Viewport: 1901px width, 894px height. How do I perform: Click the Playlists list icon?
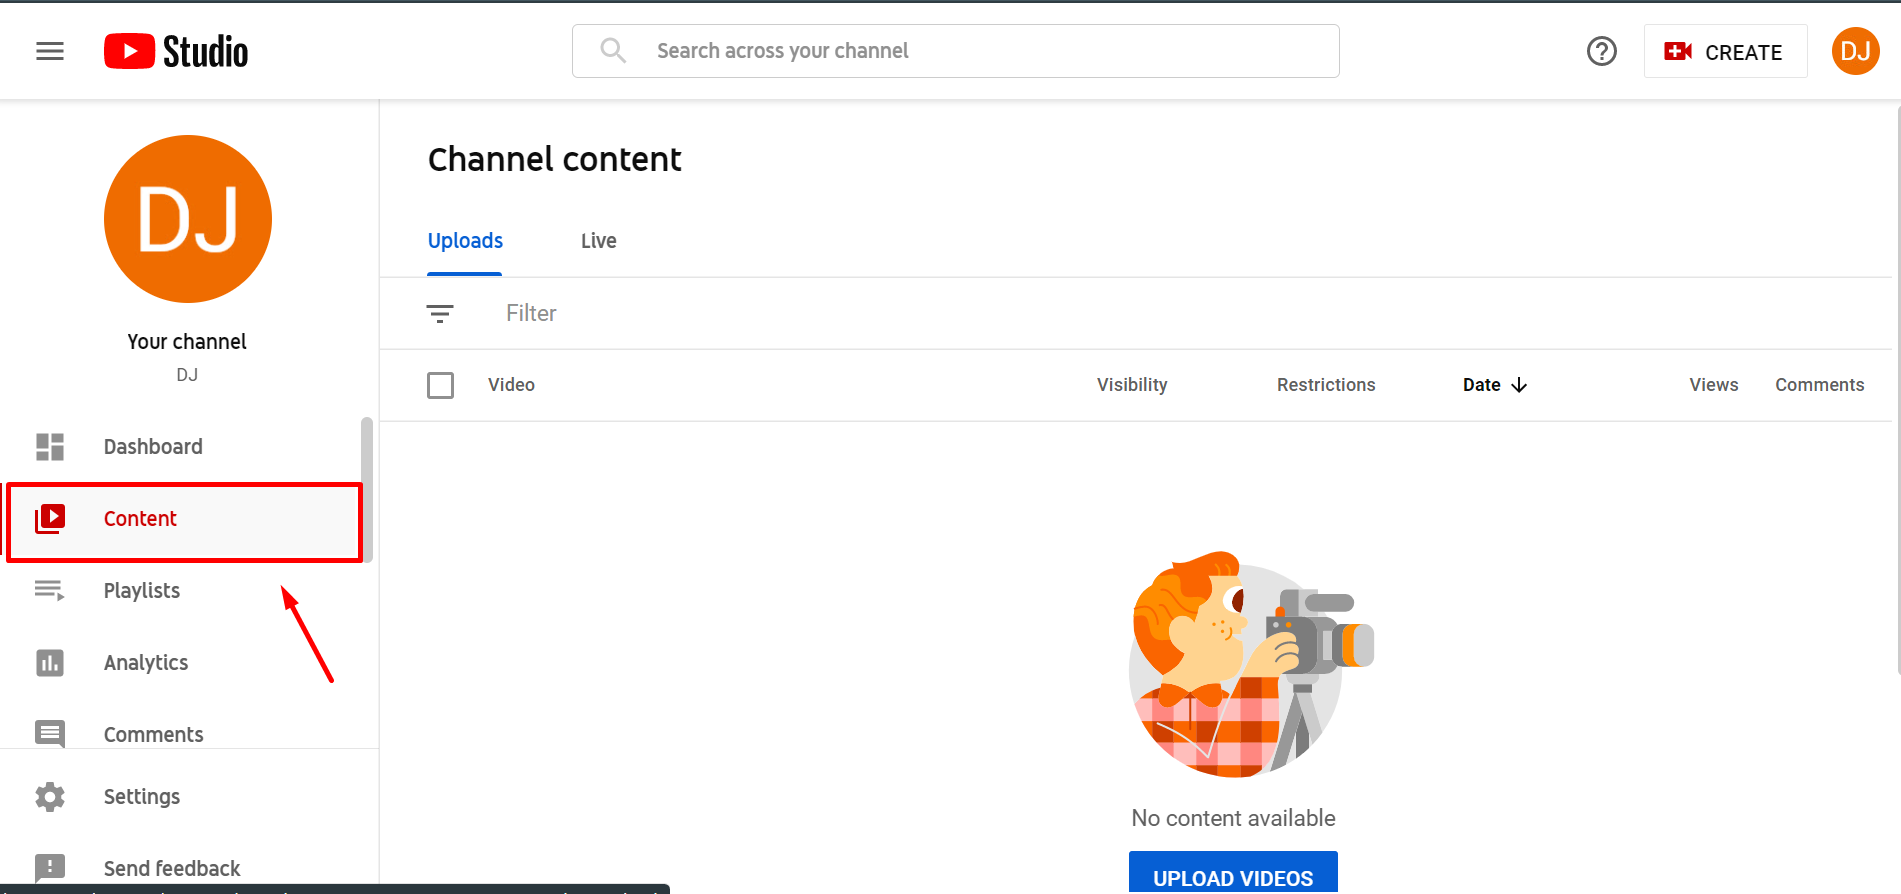click(x=50, y=591)
